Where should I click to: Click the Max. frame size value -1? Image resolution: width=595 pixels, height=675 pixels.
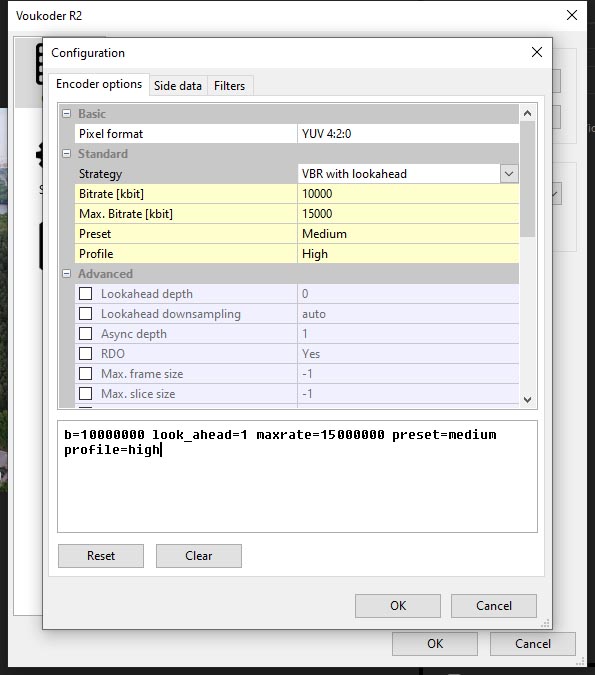coord(408,374)
